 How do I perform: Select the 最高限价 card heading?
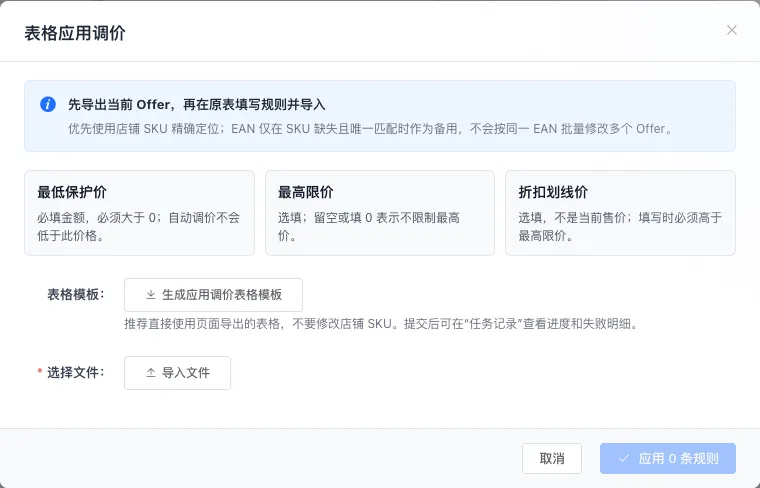tap(305, 192)
